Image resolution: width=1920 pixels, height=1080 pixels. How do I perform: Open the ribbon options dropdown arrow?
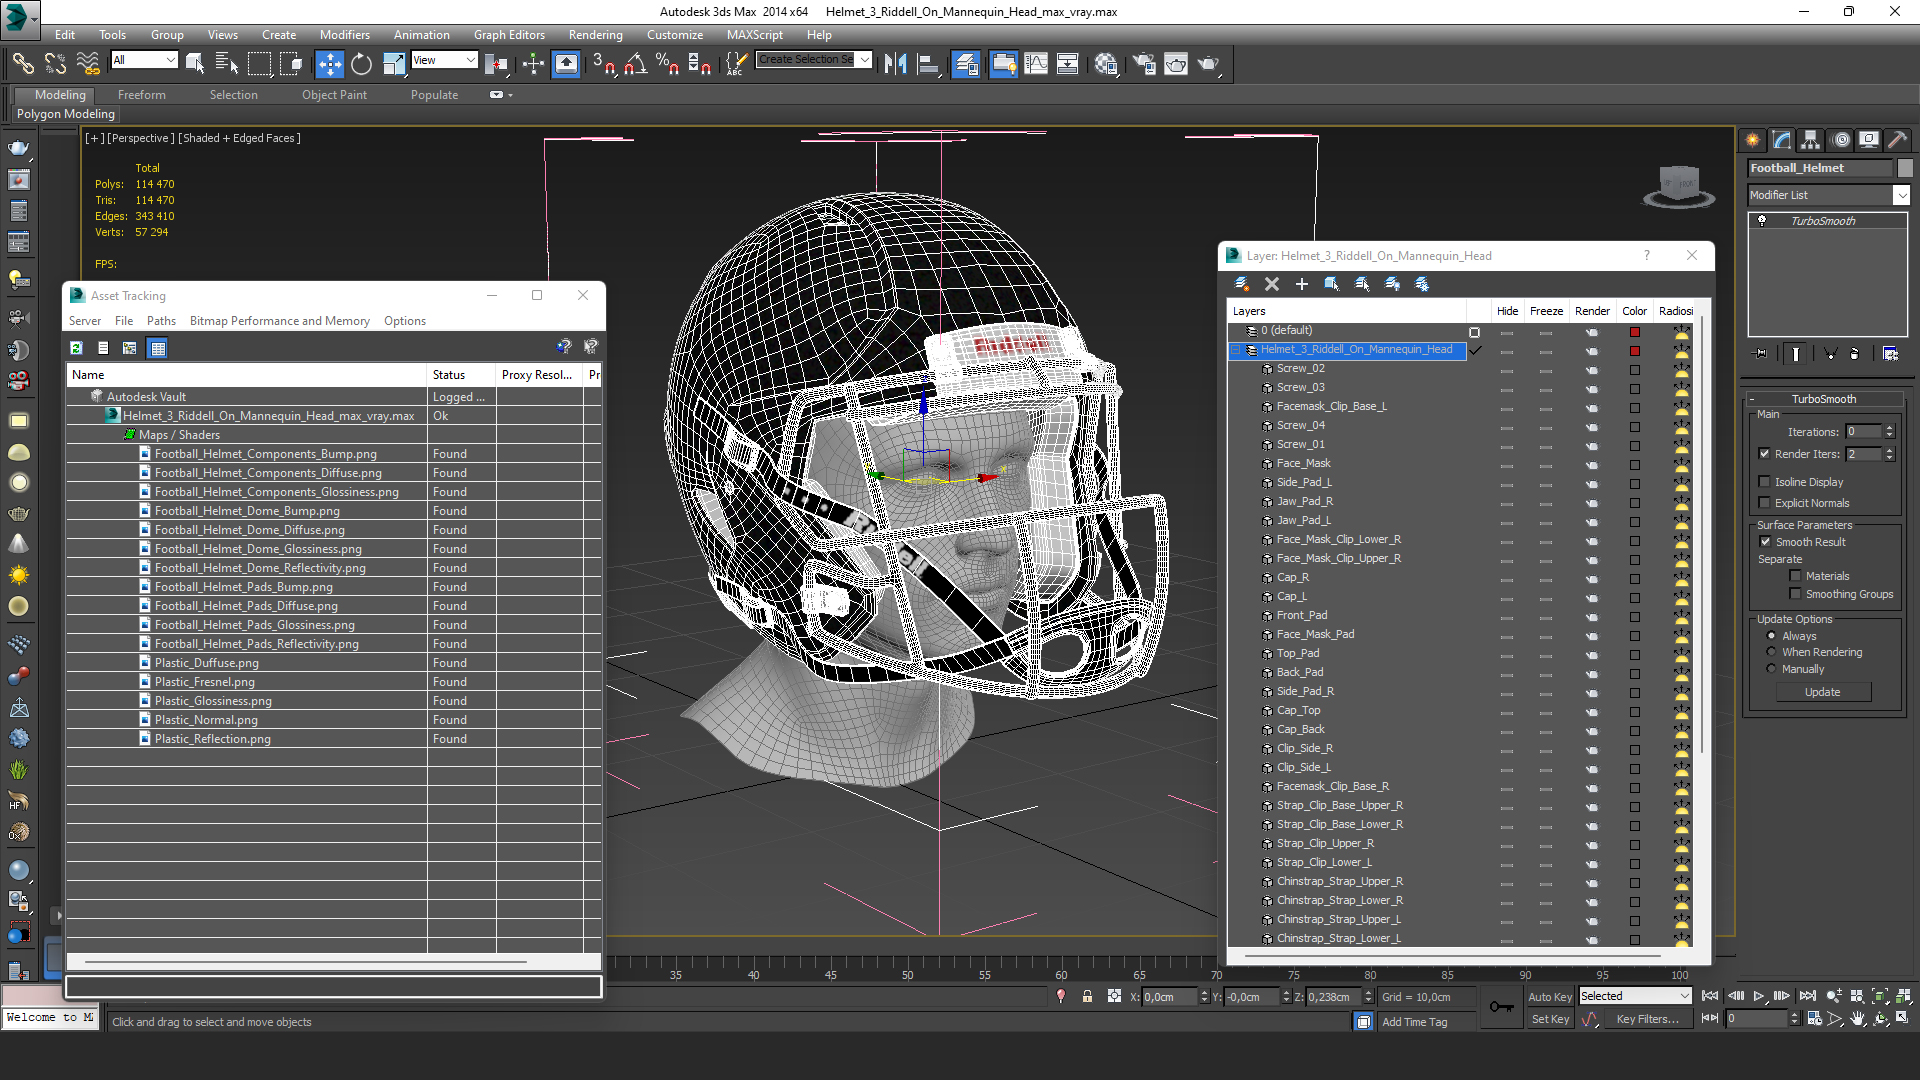pyautogui.click(x=511, y=95)
